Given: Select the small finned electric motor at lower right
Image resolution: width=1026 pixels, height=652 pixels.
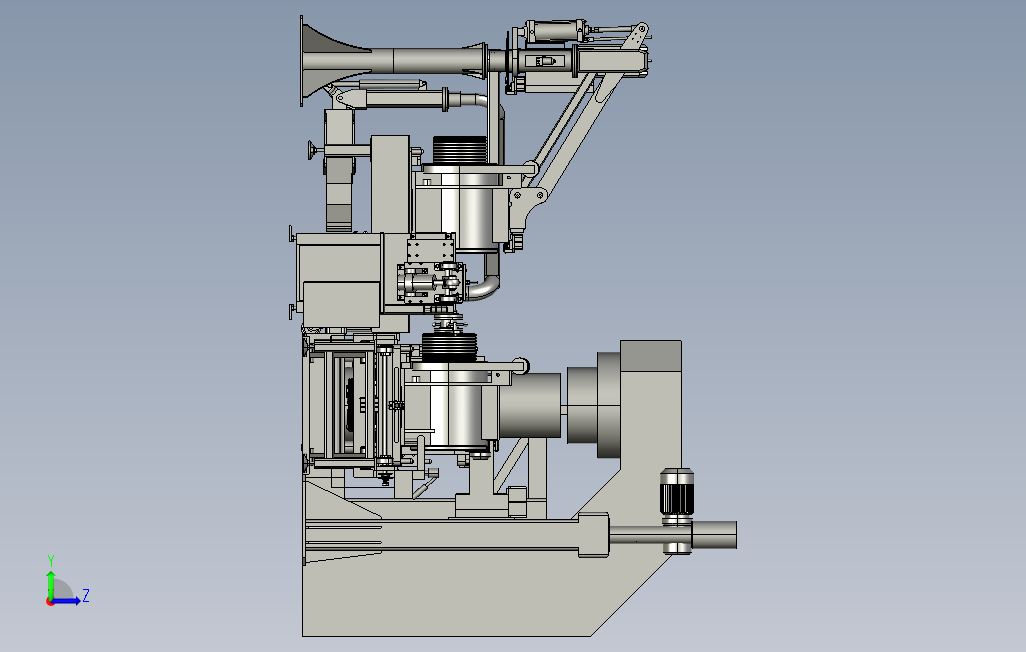Looking at the screenshot, I should tap(676, 492).
